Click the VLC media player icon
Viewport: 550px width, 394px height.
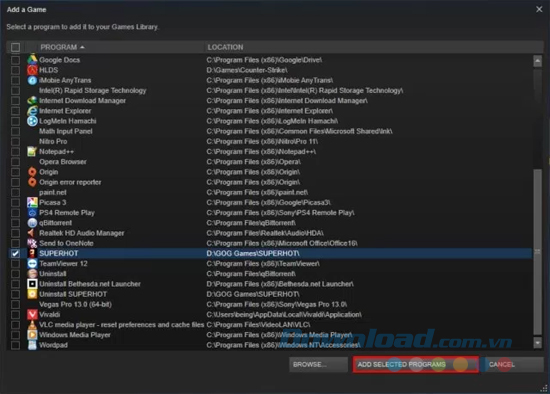[x=32, y=325]
